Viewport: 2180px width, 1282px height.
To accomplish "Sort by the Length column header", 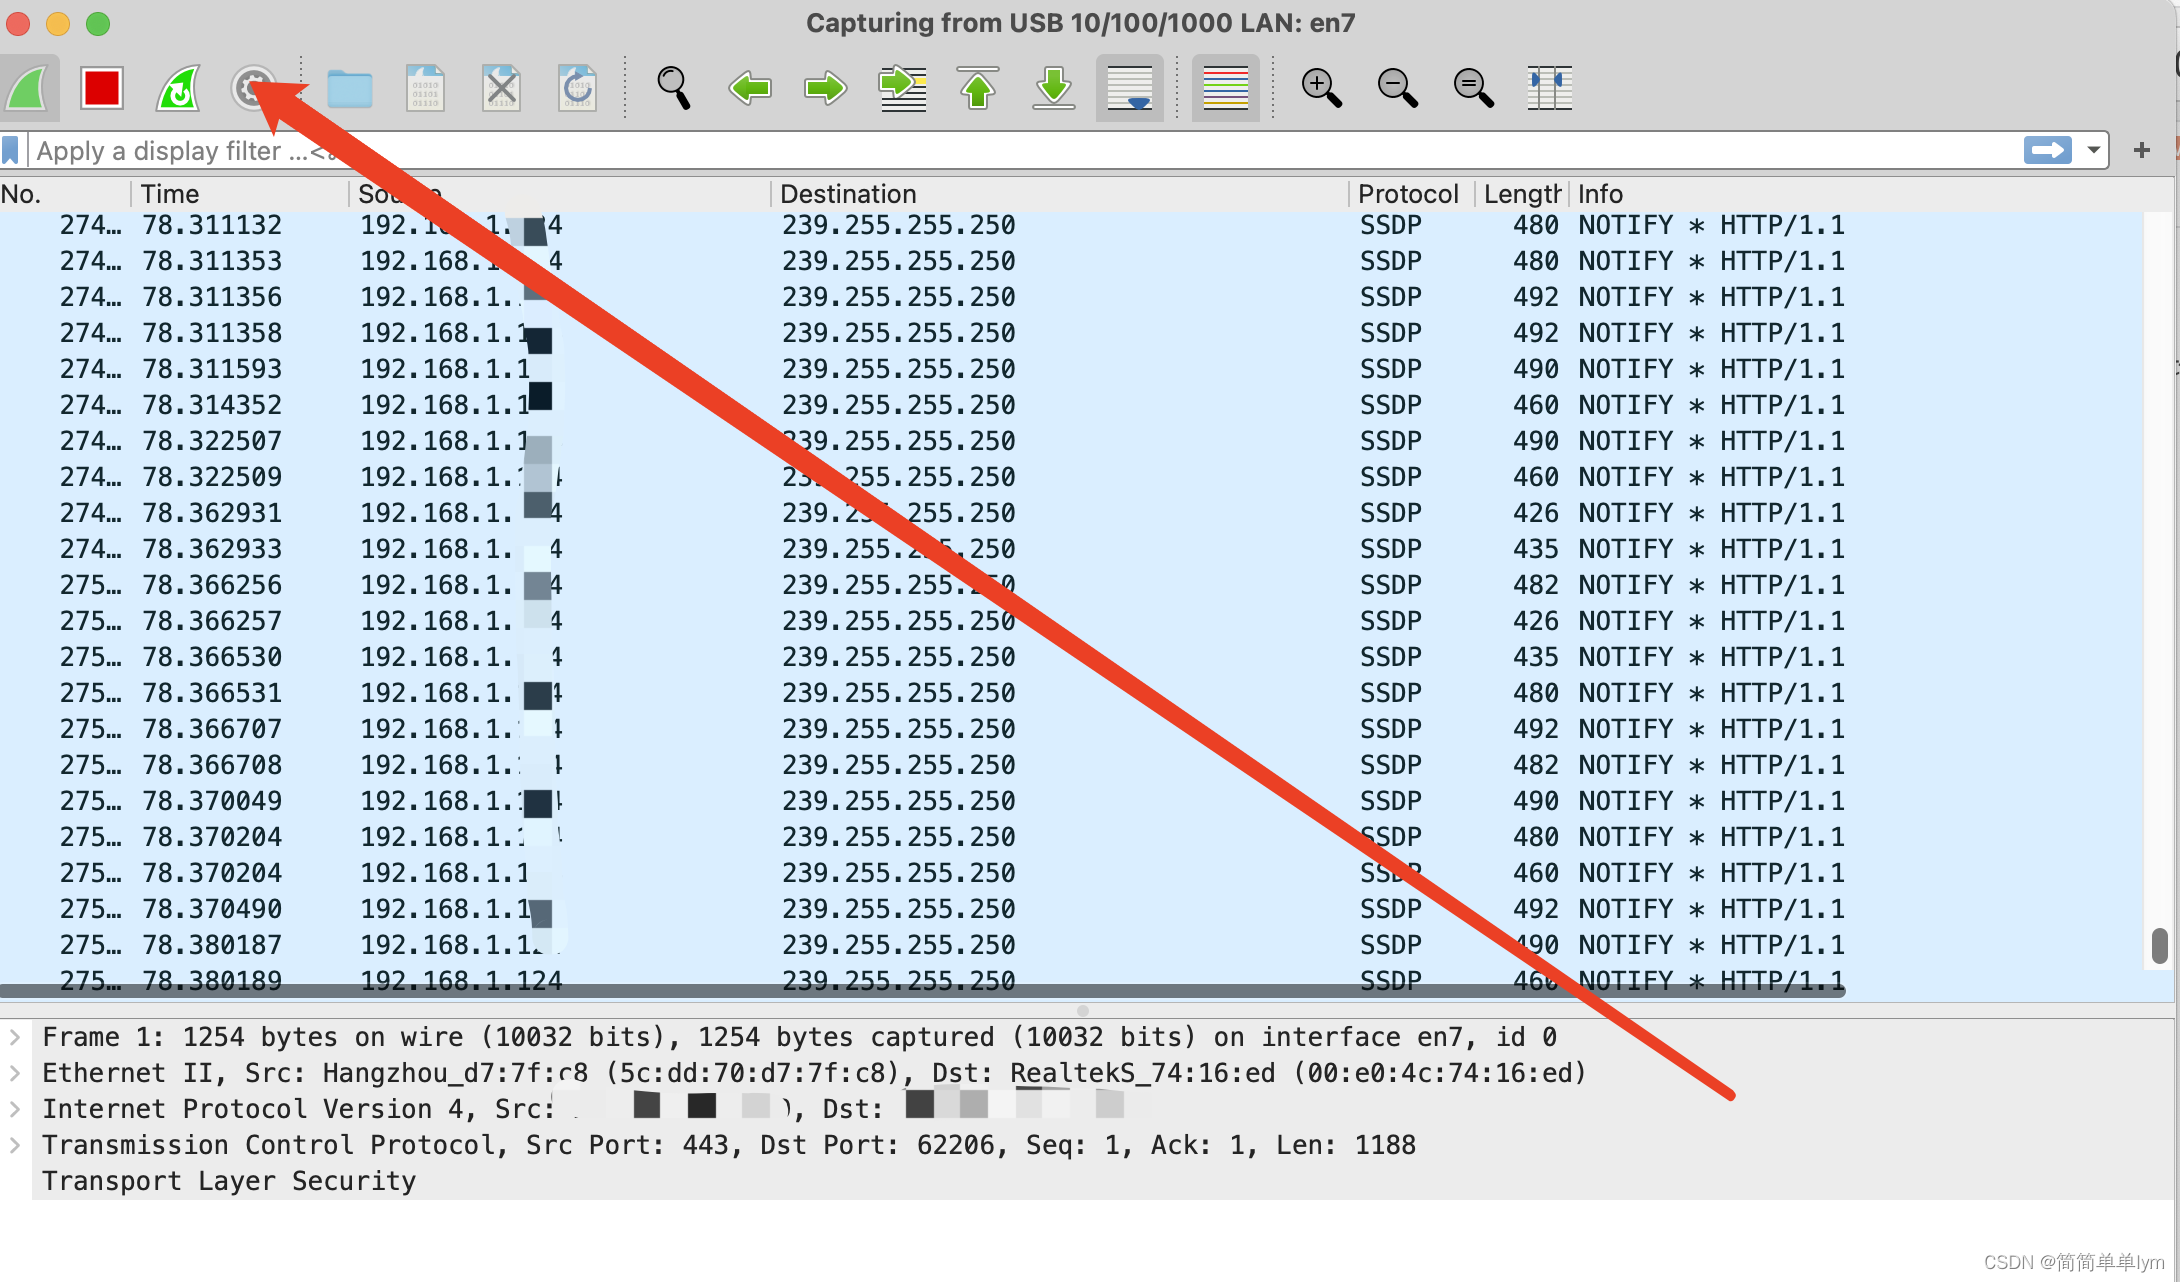I will pos(1522,194).
